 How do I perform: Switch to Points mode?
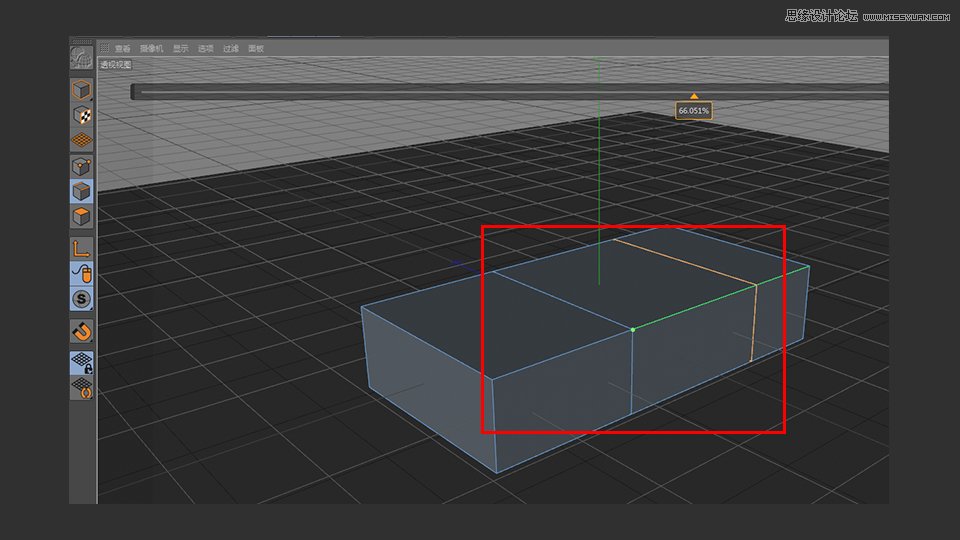[81, 167]
